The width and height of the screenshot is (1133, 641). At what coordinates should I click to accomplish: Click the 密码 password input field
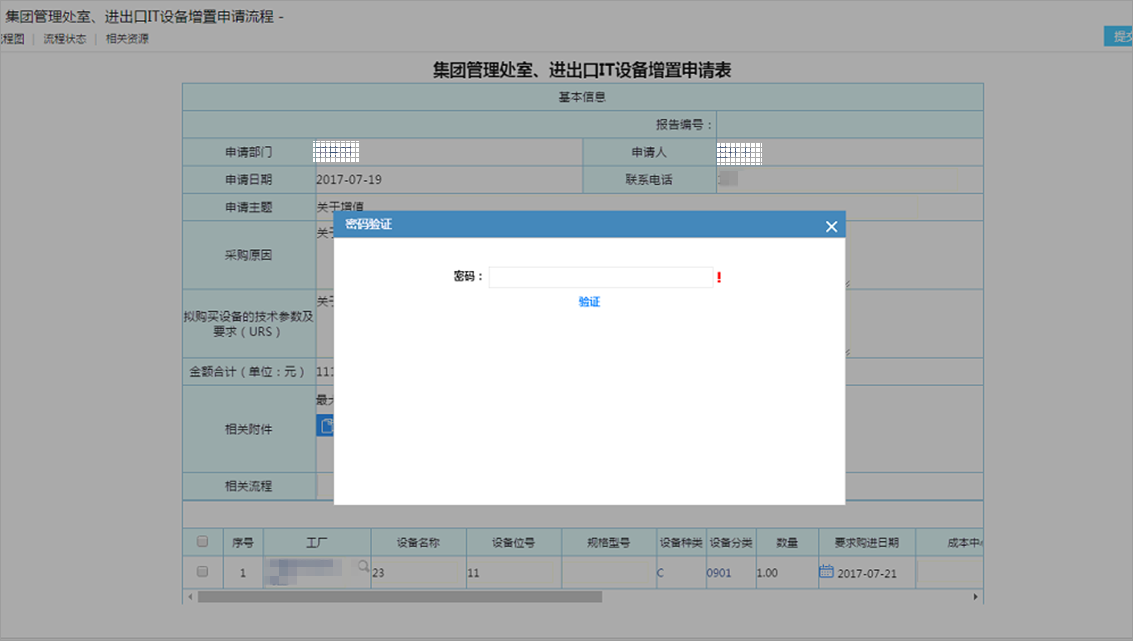(600, 277)
